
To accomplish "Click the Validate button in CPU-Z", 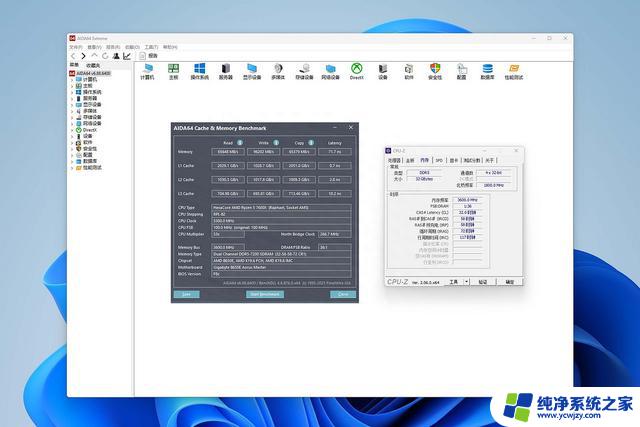I will pos(483,282).
